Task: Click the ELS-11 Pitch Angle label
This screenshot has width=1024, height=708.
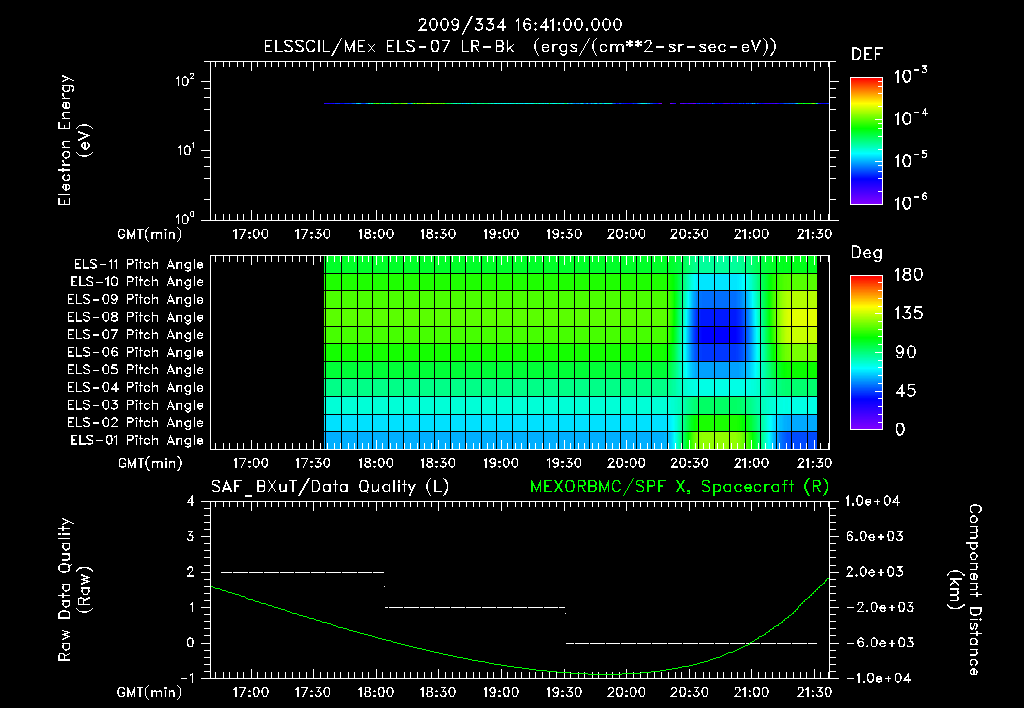Action: [138, 265]
